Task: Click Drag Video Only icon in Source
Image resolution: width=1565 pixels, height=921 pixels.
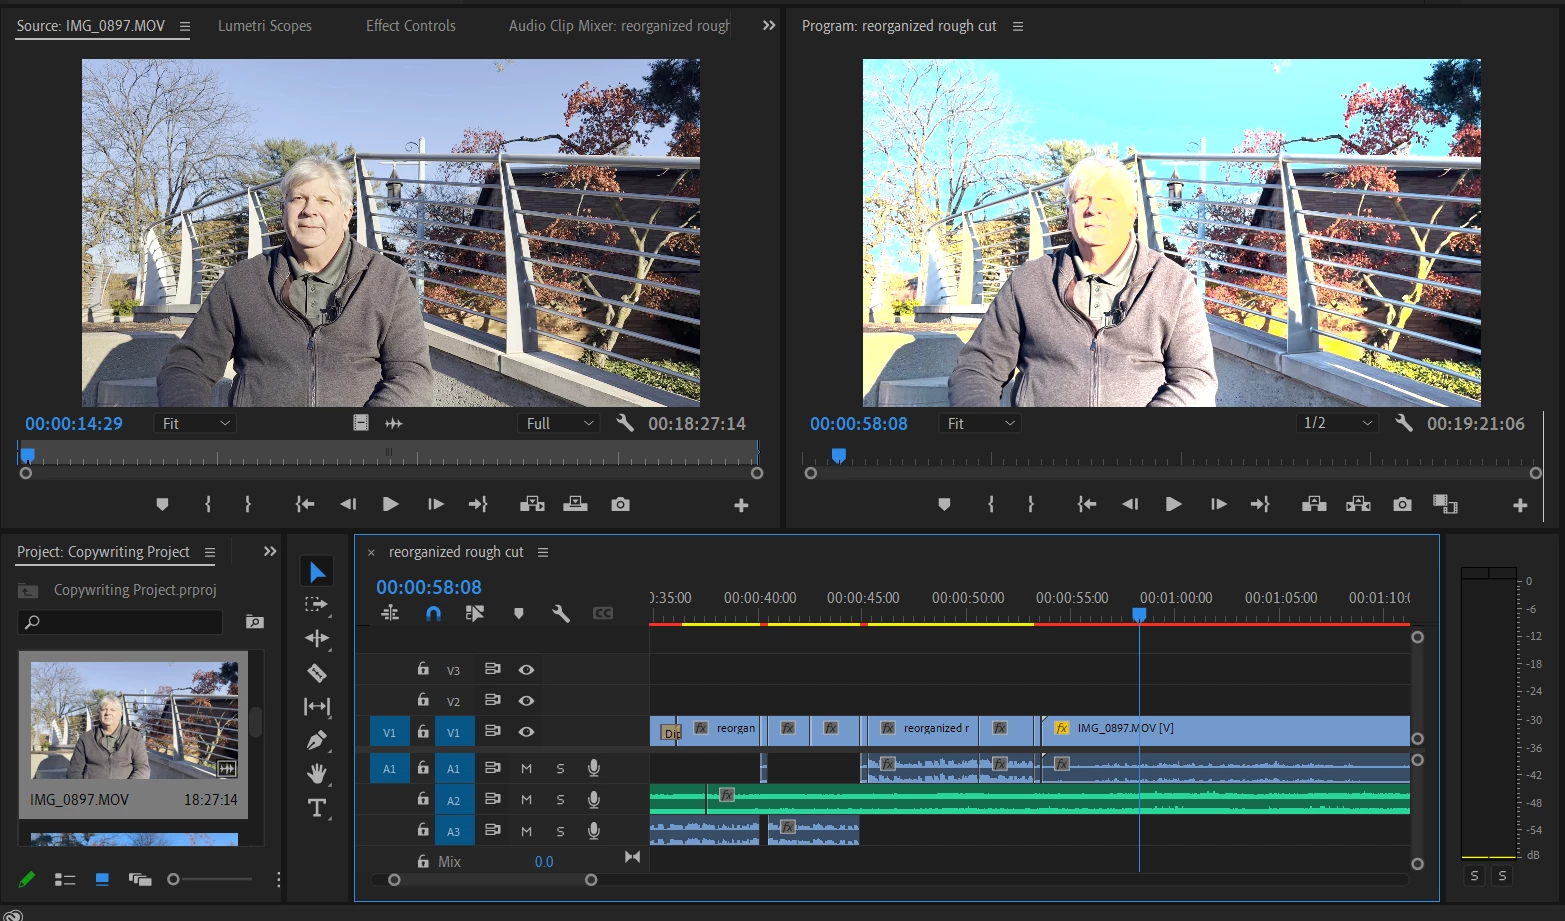Action: click(x=361, y=423)
